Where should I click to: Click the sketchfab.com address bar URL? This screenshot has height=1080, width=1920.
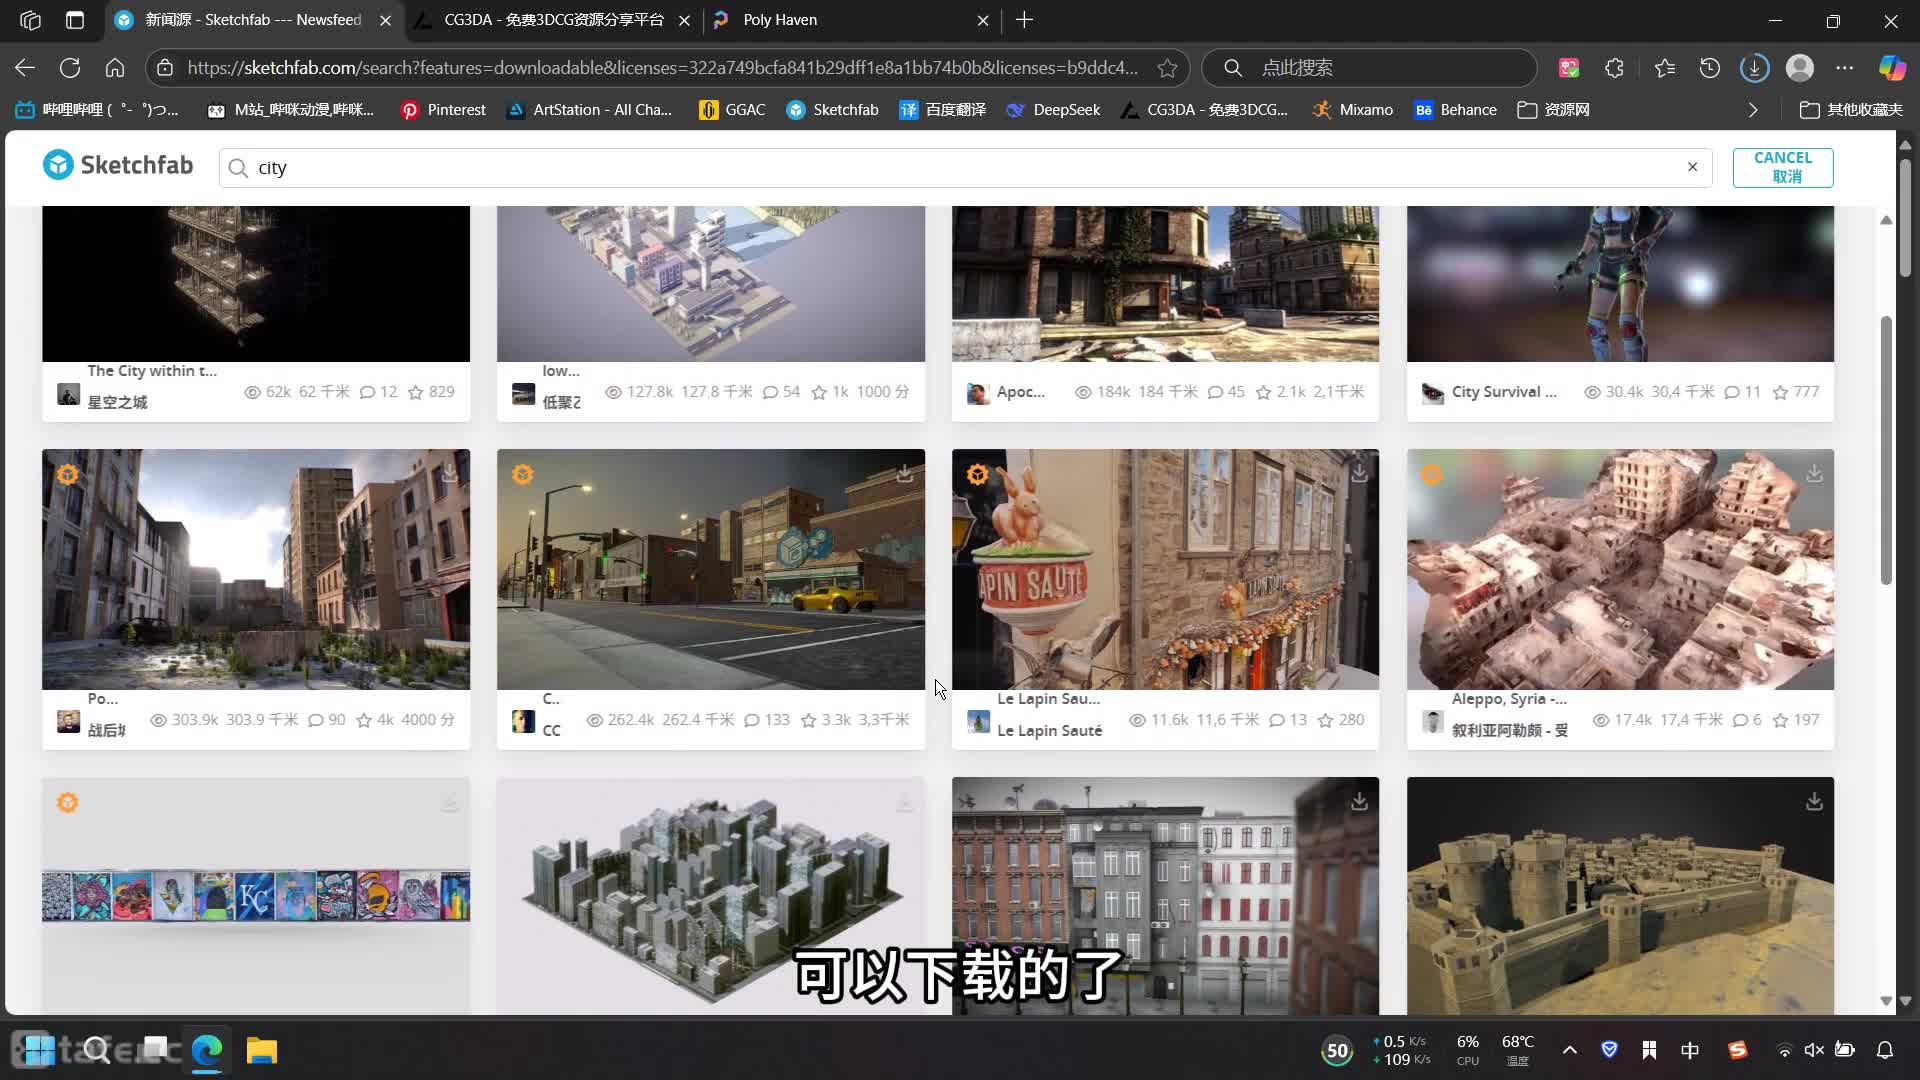coord(662,68)
